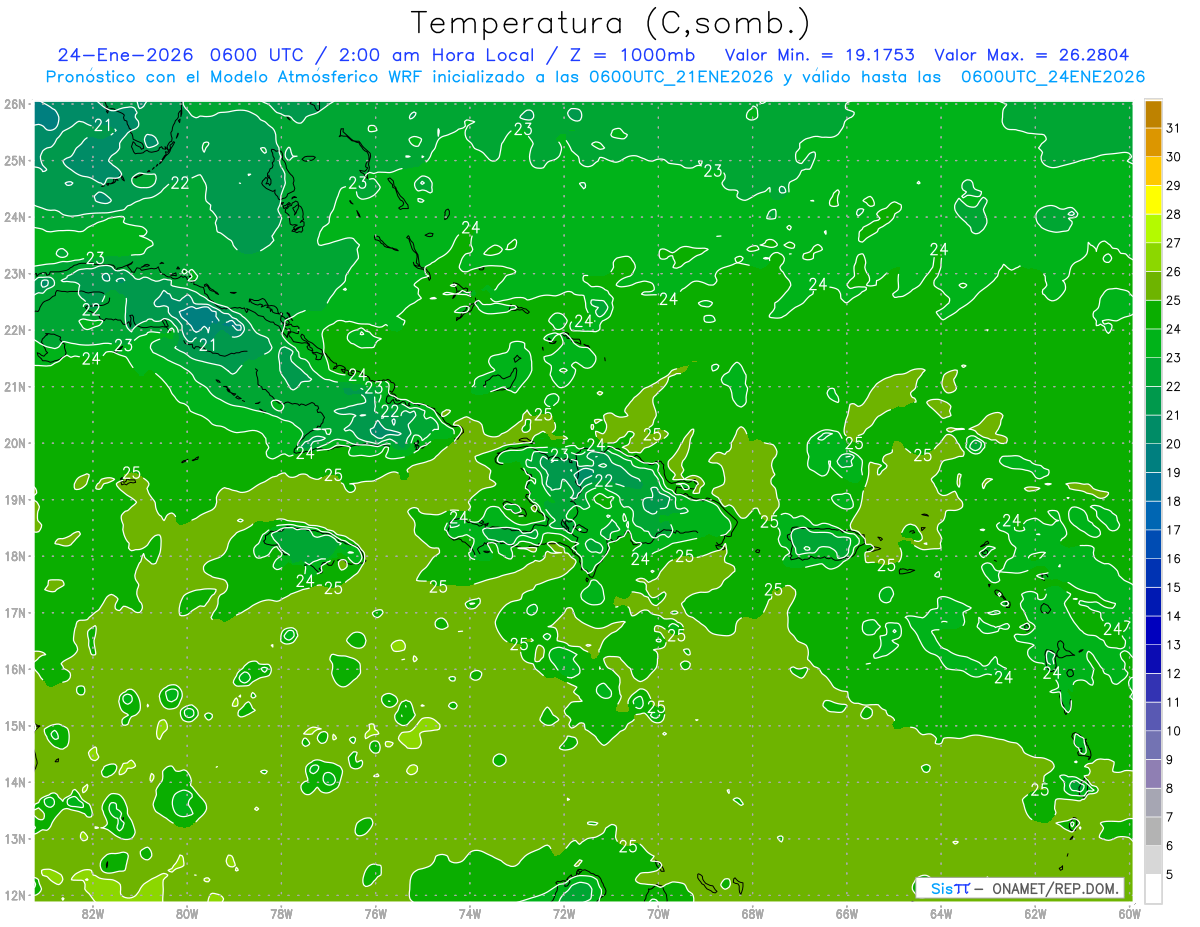Viewport: 1200px width, 927px height.
Task: Click the '13' colorbar label
Action: [1173, 645]
